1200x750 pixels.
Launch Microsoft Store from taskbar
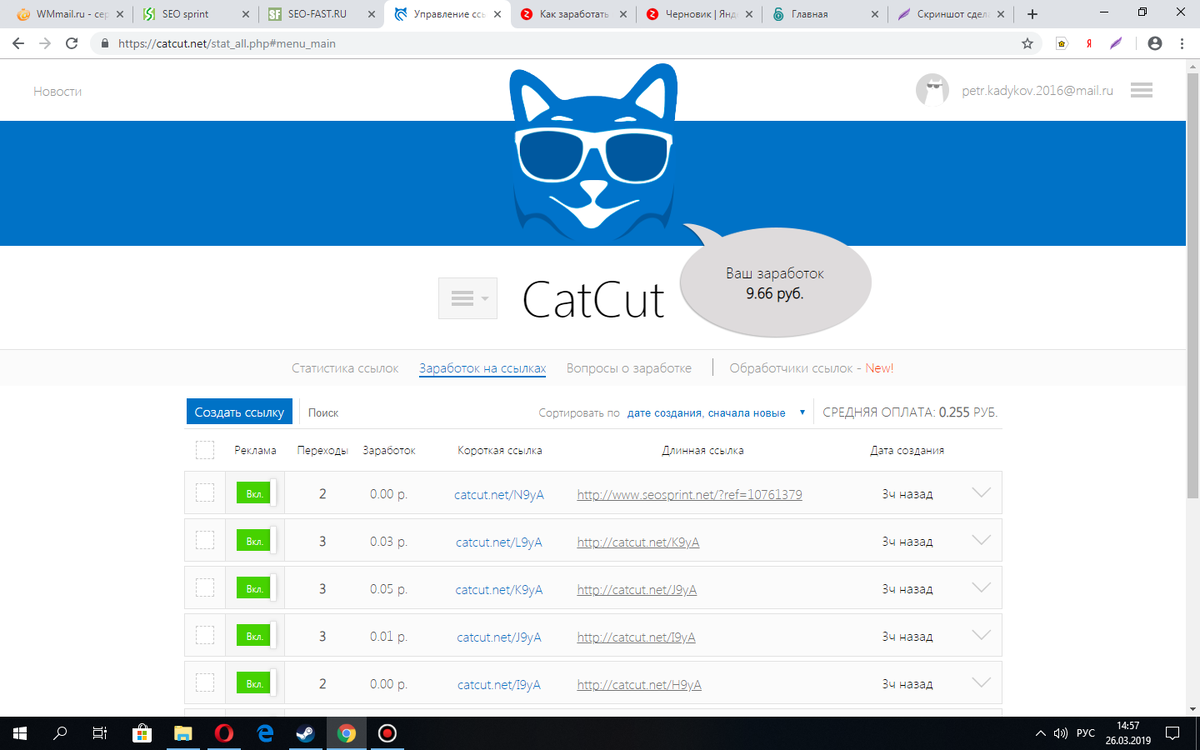(142, 733)
